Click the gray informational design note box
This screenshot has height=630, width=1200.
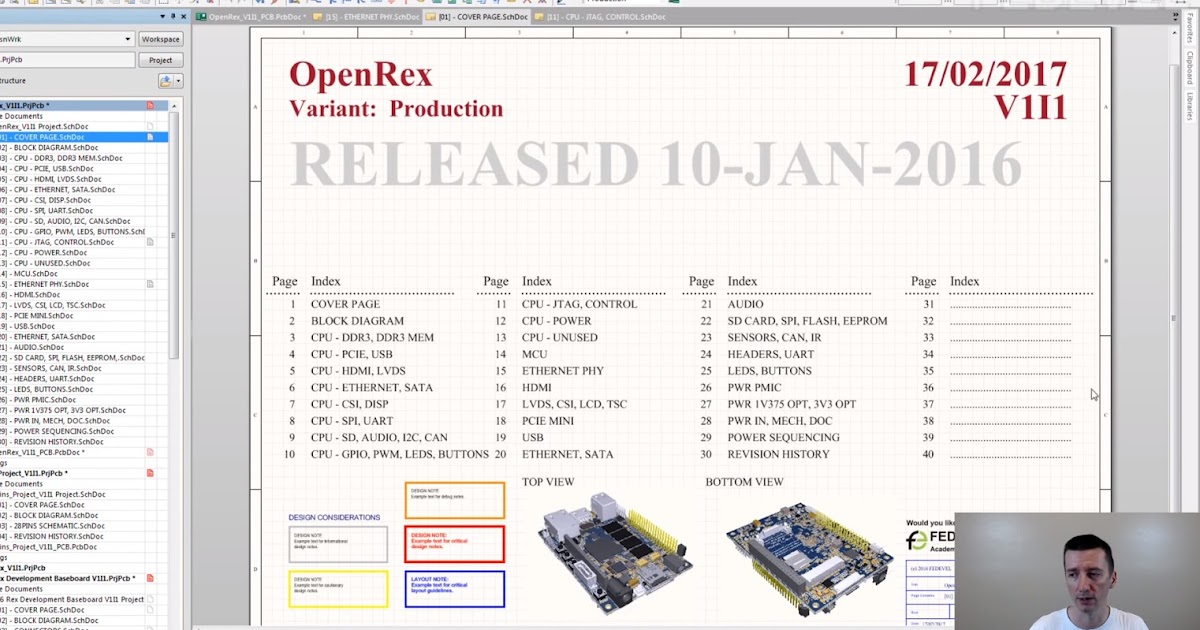[338, 544]
